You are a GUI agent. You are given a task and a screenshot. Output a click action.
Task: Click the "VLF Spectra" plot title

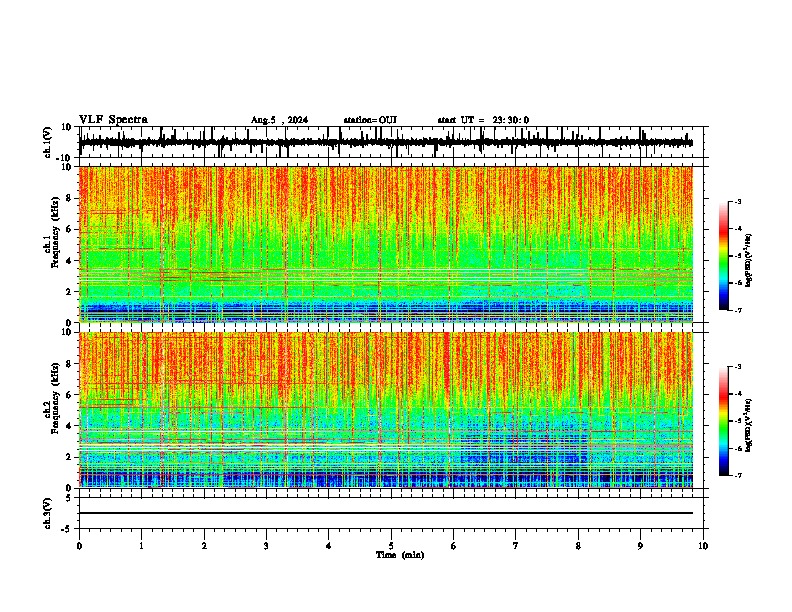[x=113, y=119]
